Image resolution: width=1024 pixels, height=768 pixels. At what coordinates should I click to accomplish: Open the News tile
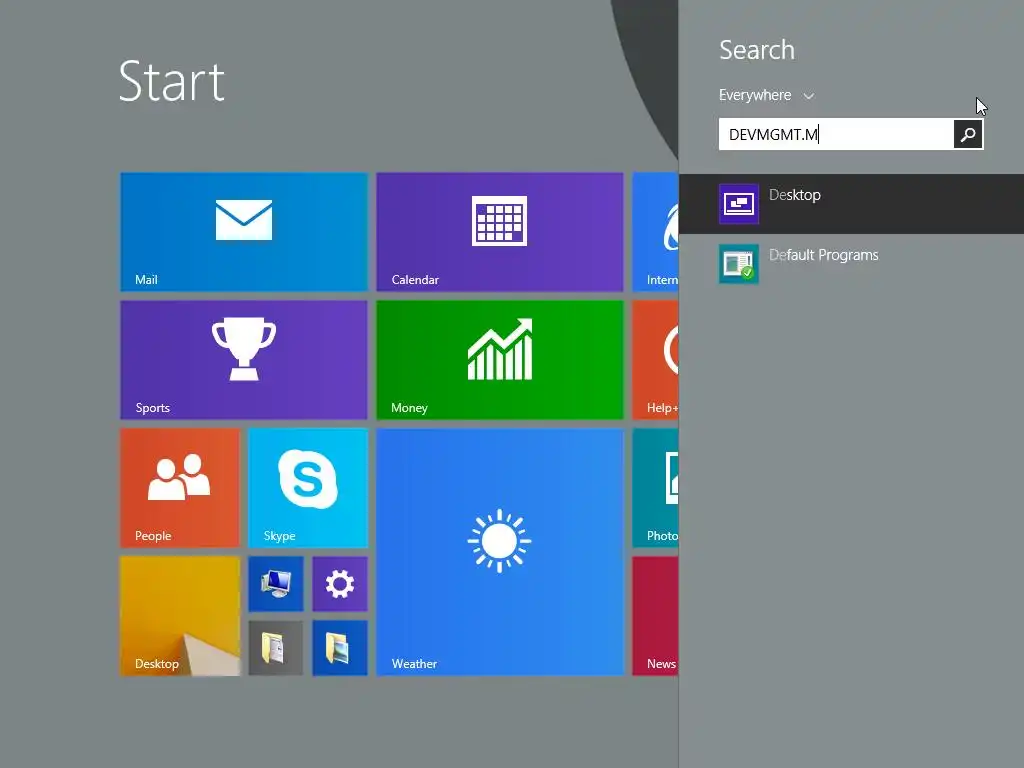click(x=655, y=616)
